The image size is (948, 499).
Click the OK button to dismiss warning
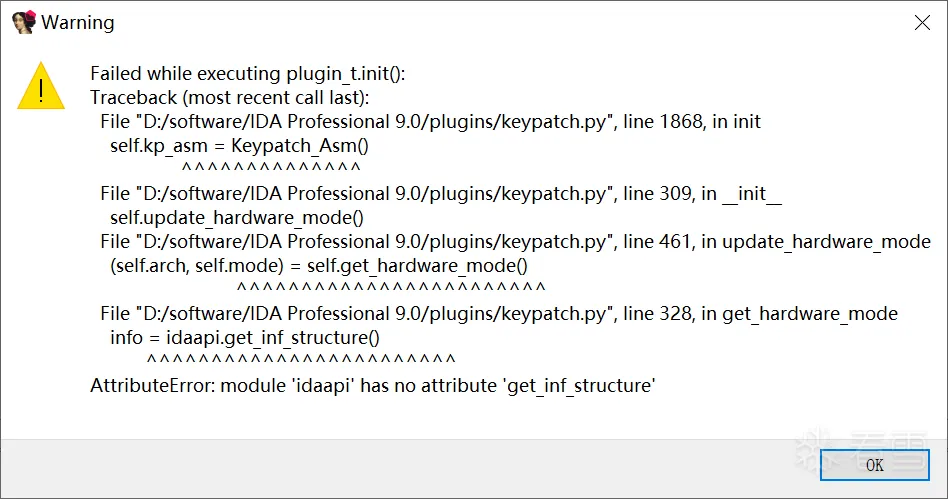pos(874,465)
